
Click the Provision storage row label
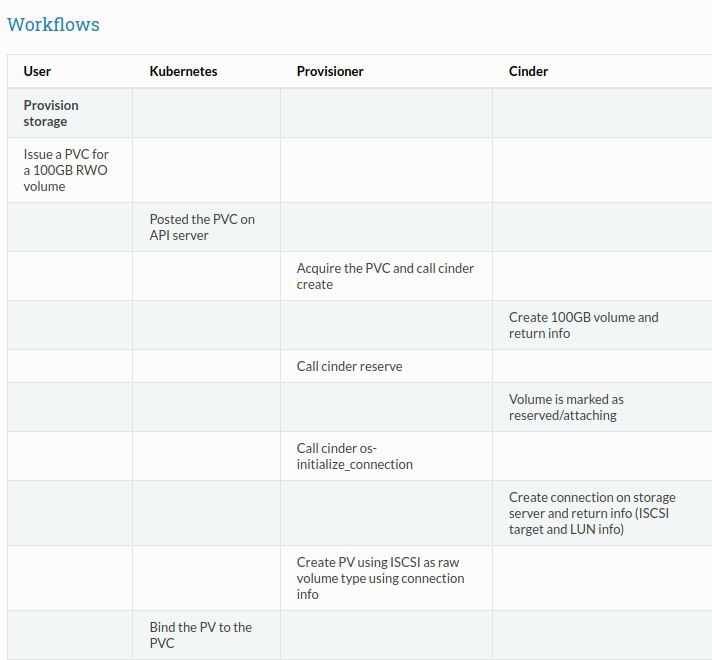pyautogui.click(x=51, y=113)
